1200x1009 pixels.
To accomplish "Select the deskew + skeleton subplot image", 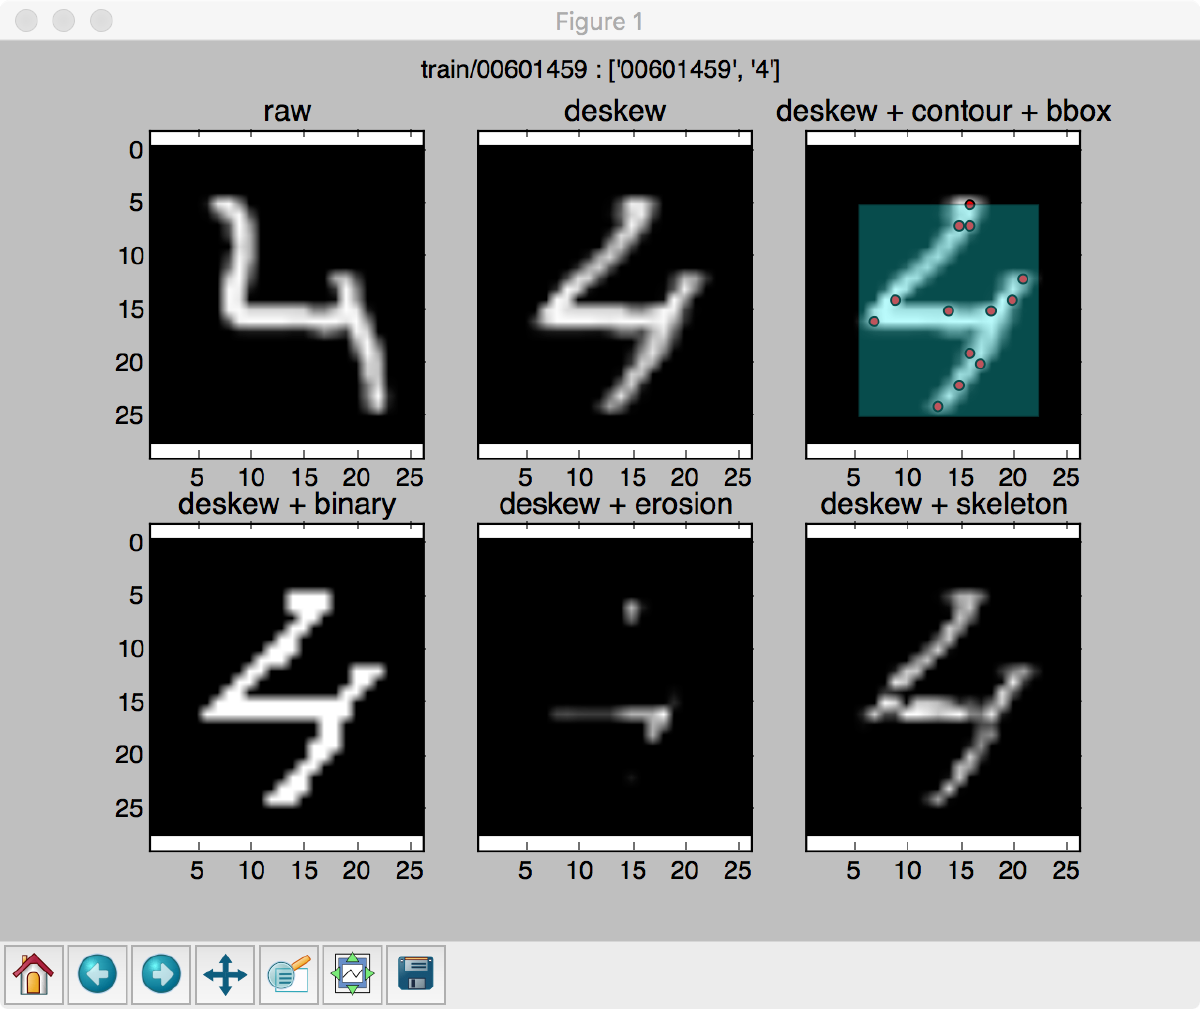I will point(941,688).
